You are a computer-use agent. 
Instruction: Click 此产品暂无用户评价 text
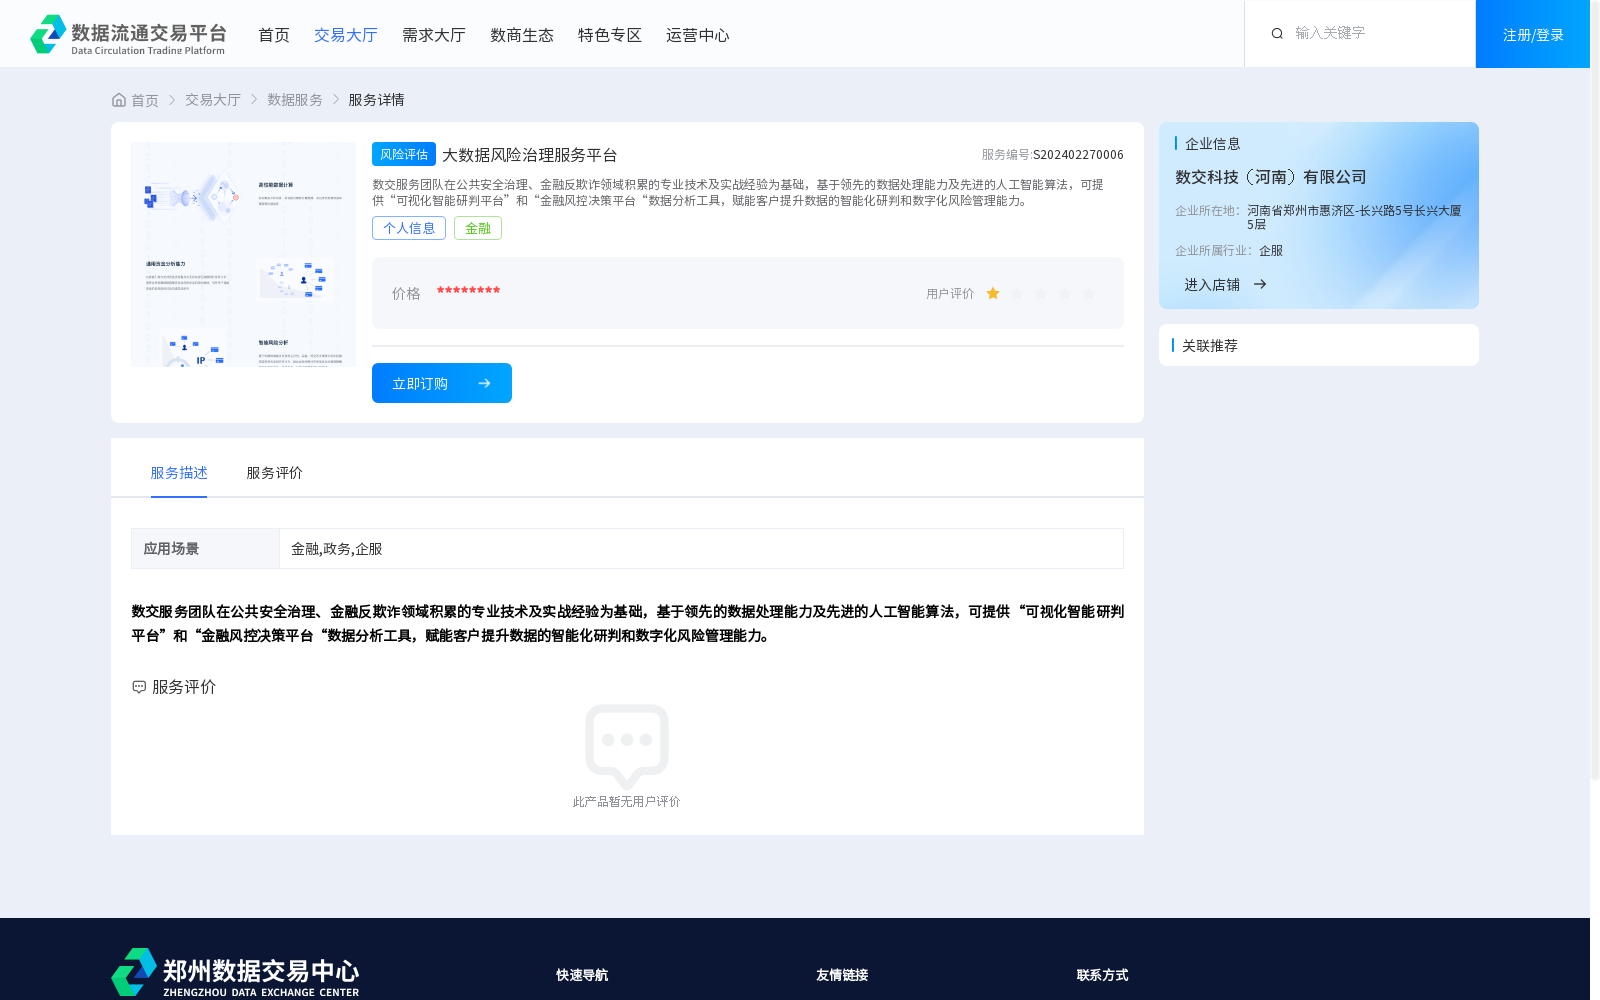point(627,802)
